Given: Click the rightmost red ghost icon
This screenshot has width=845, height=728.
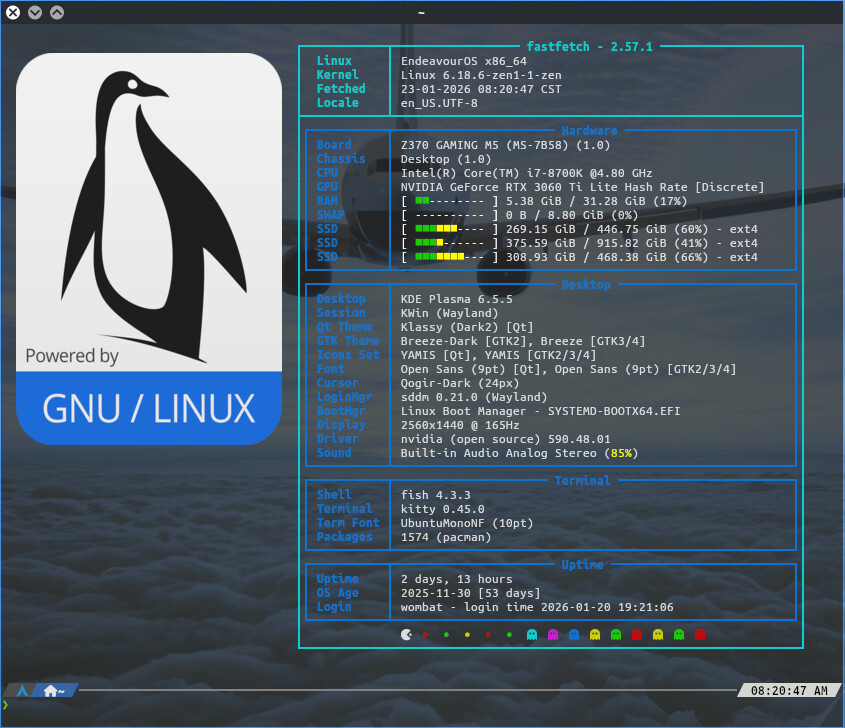Looking at the screenshot, I should (700, 634).
